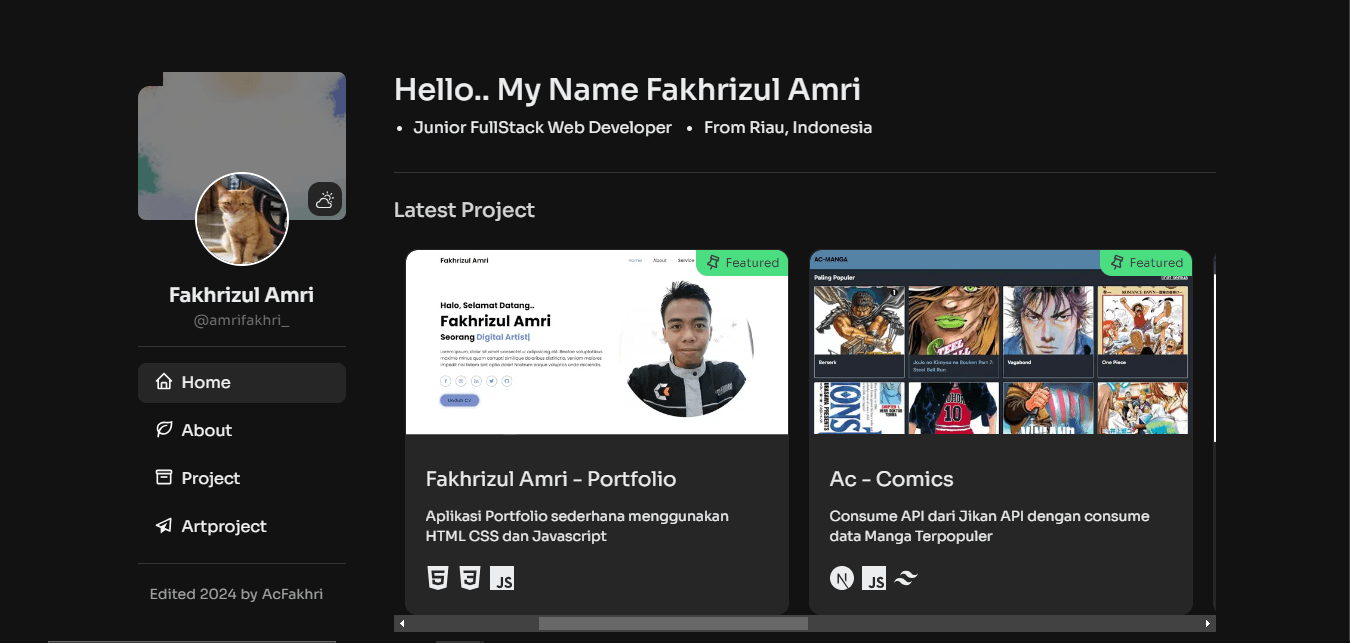Toggle the weather icon near the profile photo

click(x=325, y=199)
